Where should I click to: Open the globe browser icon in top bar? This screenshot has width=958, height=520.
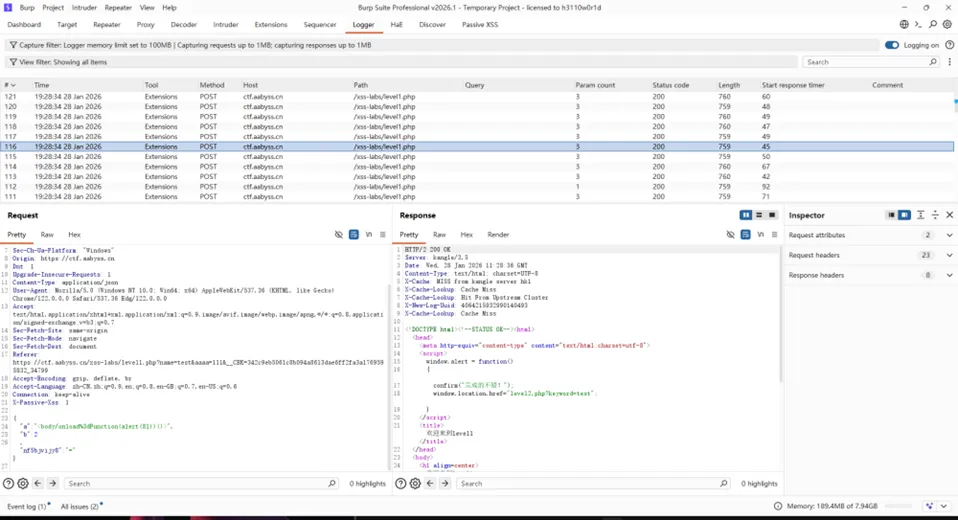pyautogui.click(x=904, y=24)
